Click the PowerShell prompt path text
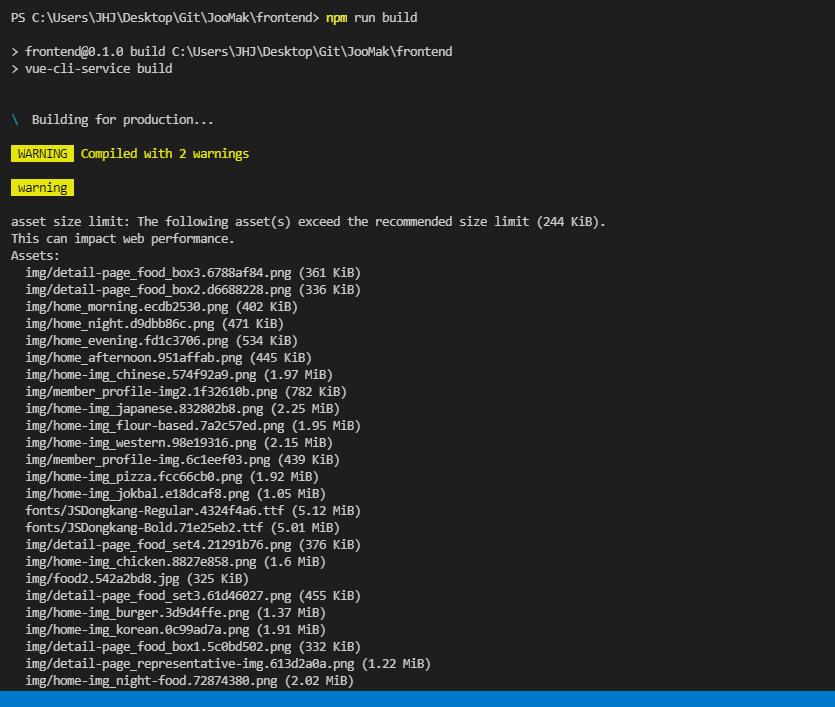Image resolution: width=835 pixels, height=707 pixels. tap(165, 18)
